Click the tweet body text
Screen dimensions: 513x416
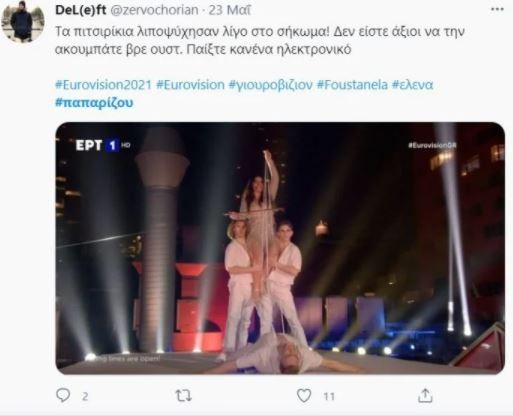(x=260, y=40)
